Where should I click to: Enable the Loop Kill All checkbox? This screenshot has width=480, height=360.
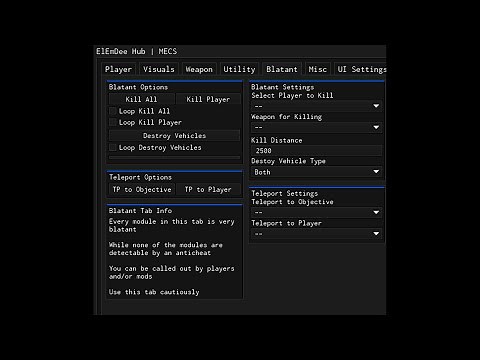[113, 111]
